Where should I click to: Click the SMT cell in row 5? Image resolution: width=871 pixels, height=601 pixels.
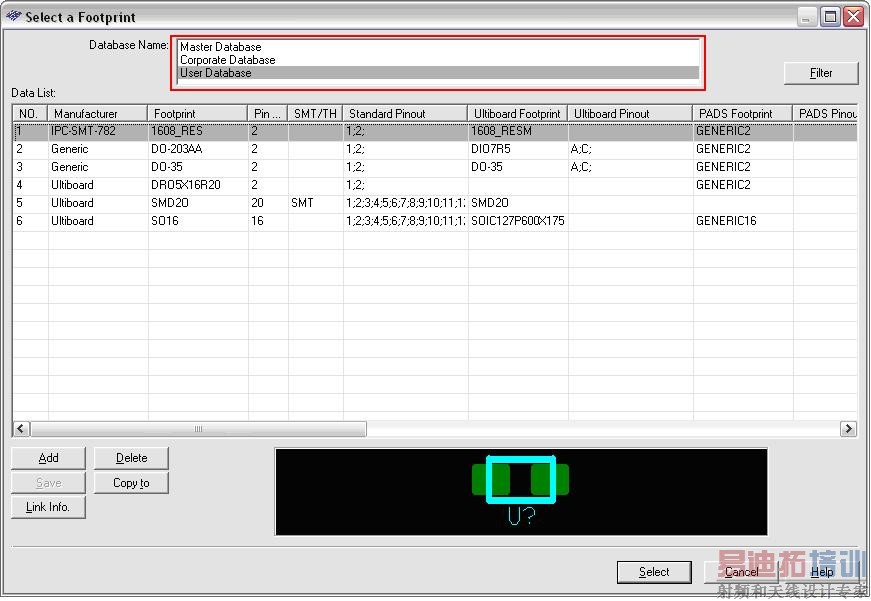(x=316, y=203)
